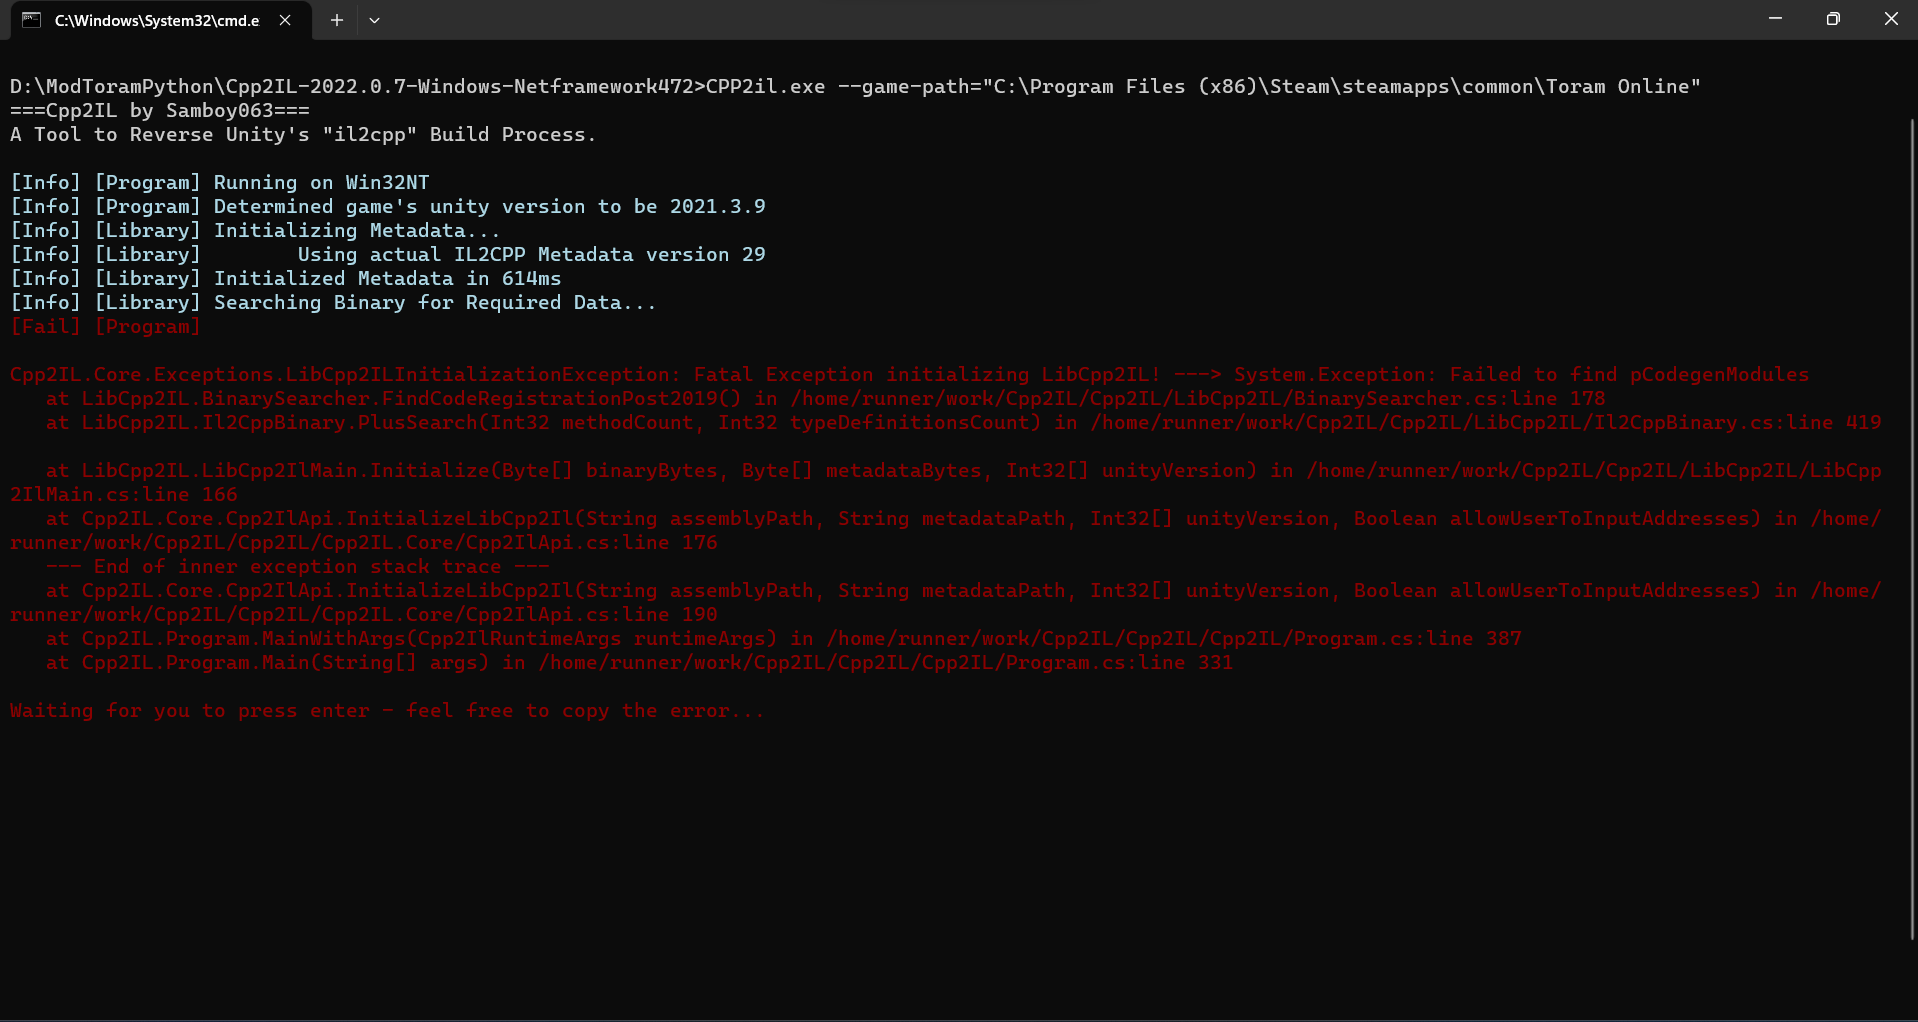
Task: Open a new terminal tab with the plus icon
Action: (336, 20)
